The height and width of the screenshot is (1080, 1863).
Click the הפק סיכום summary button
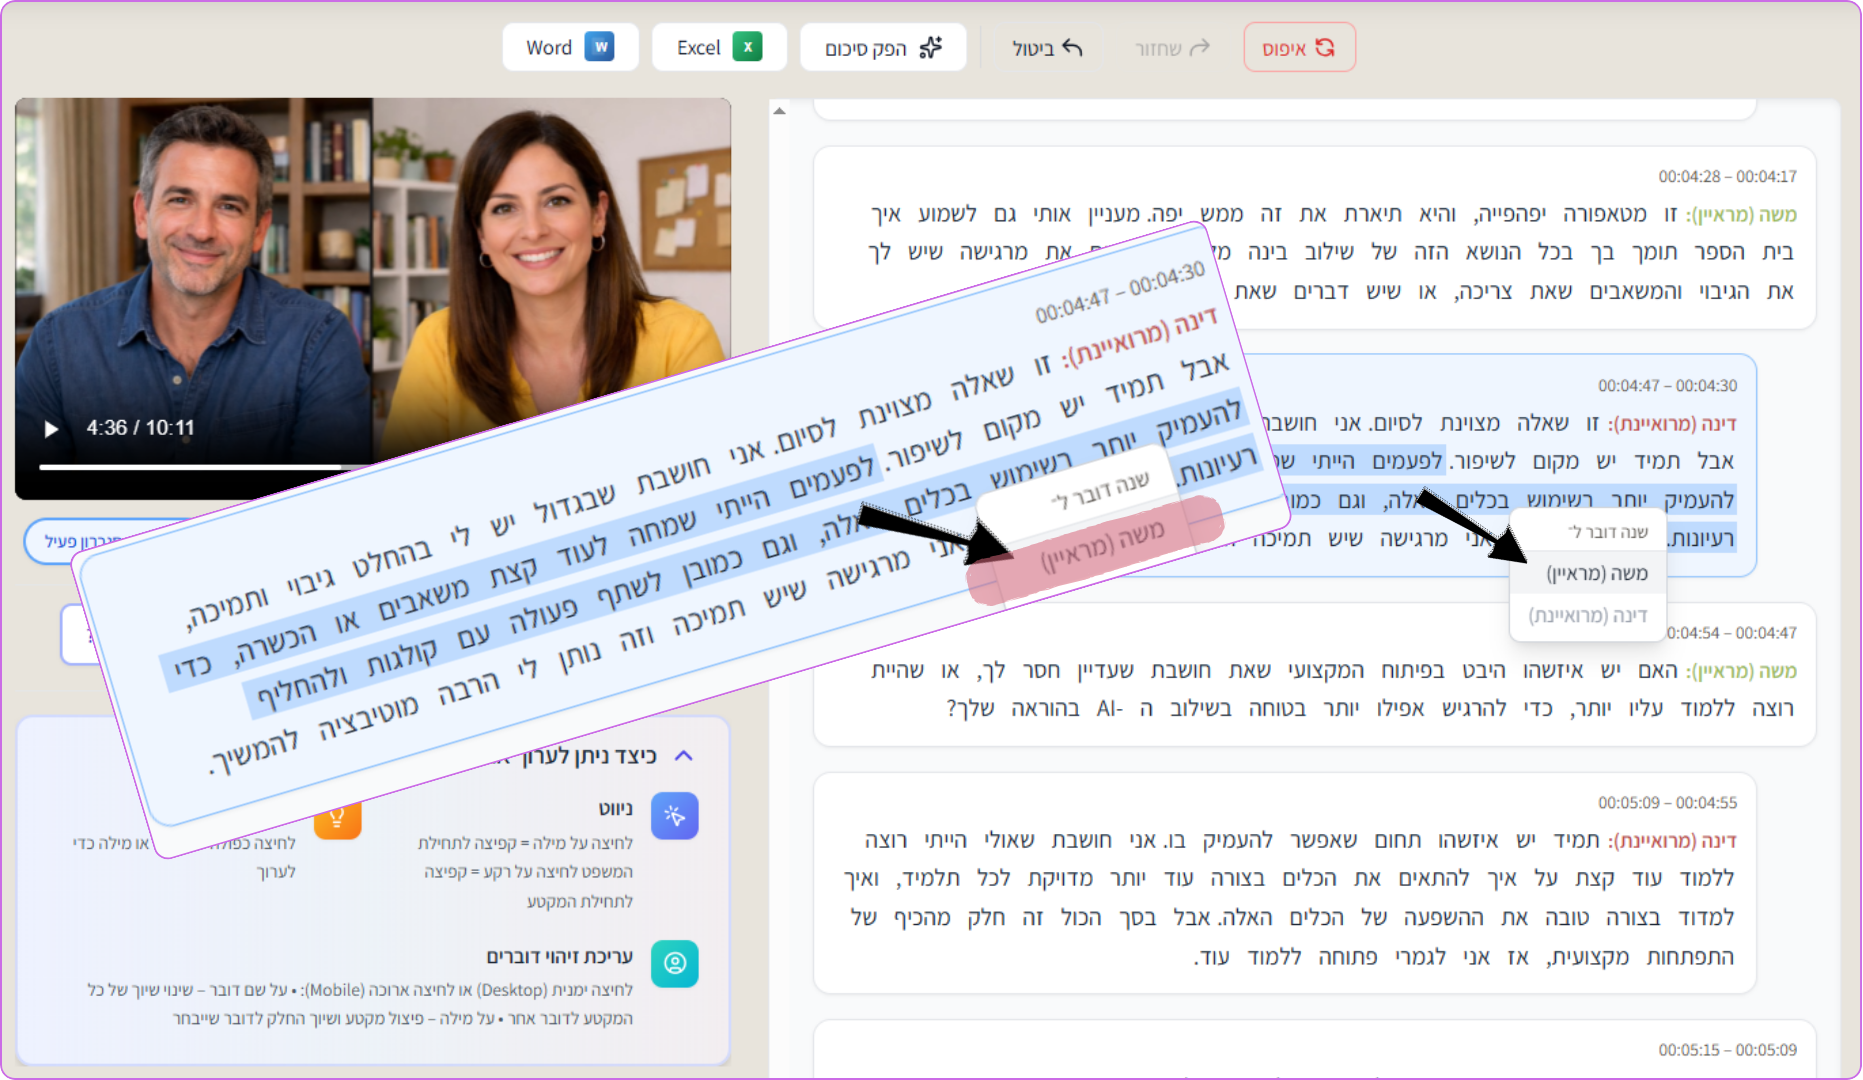tap(883, 46)
